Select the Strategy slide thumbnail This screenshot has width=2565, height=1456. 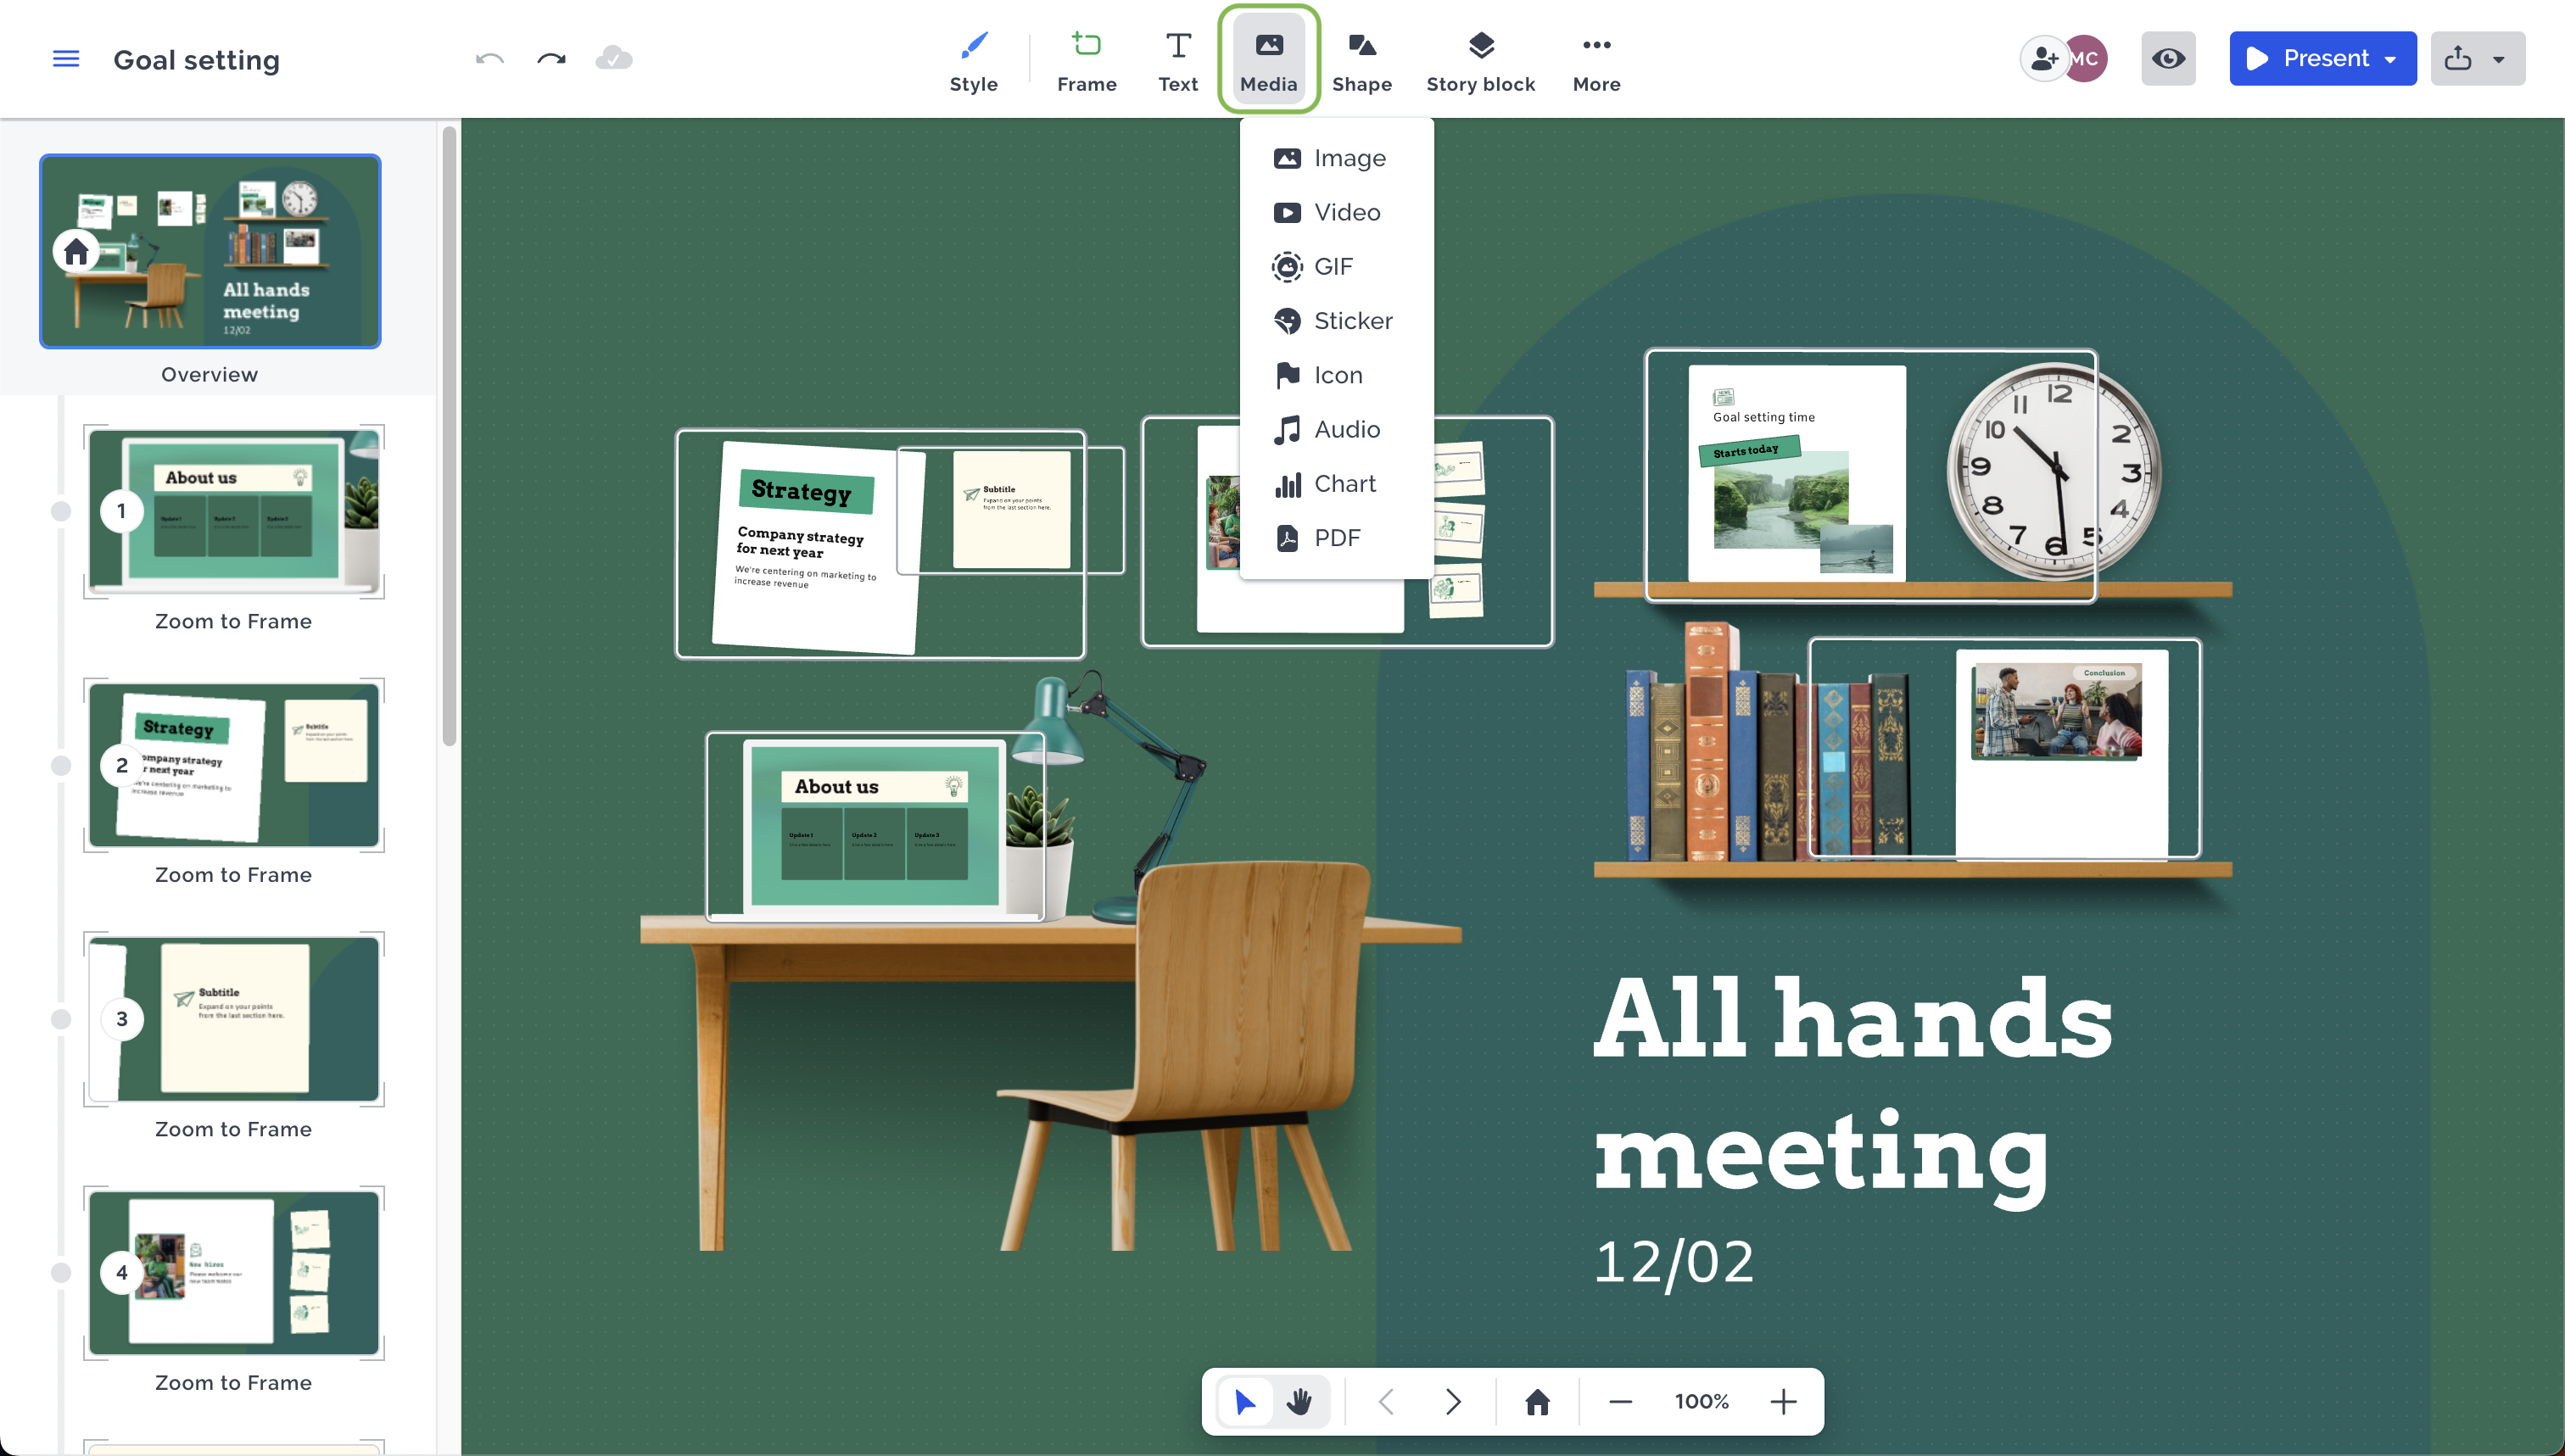pyautogui.click(x=233, y=765)
